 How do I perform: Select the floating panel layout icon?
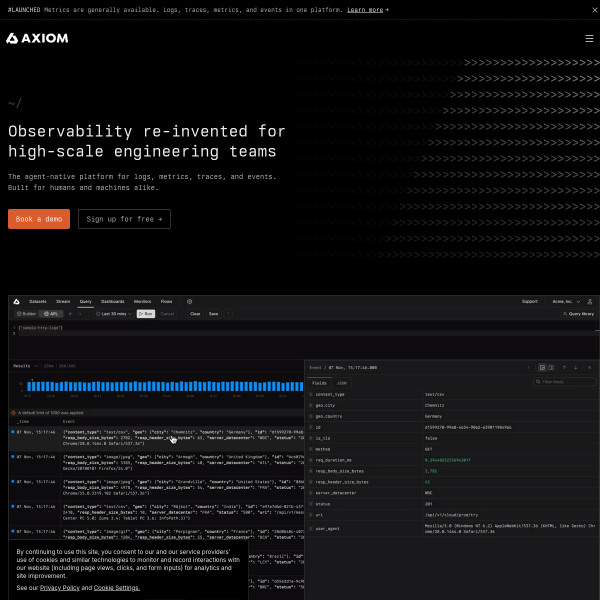tap(542, 367)
